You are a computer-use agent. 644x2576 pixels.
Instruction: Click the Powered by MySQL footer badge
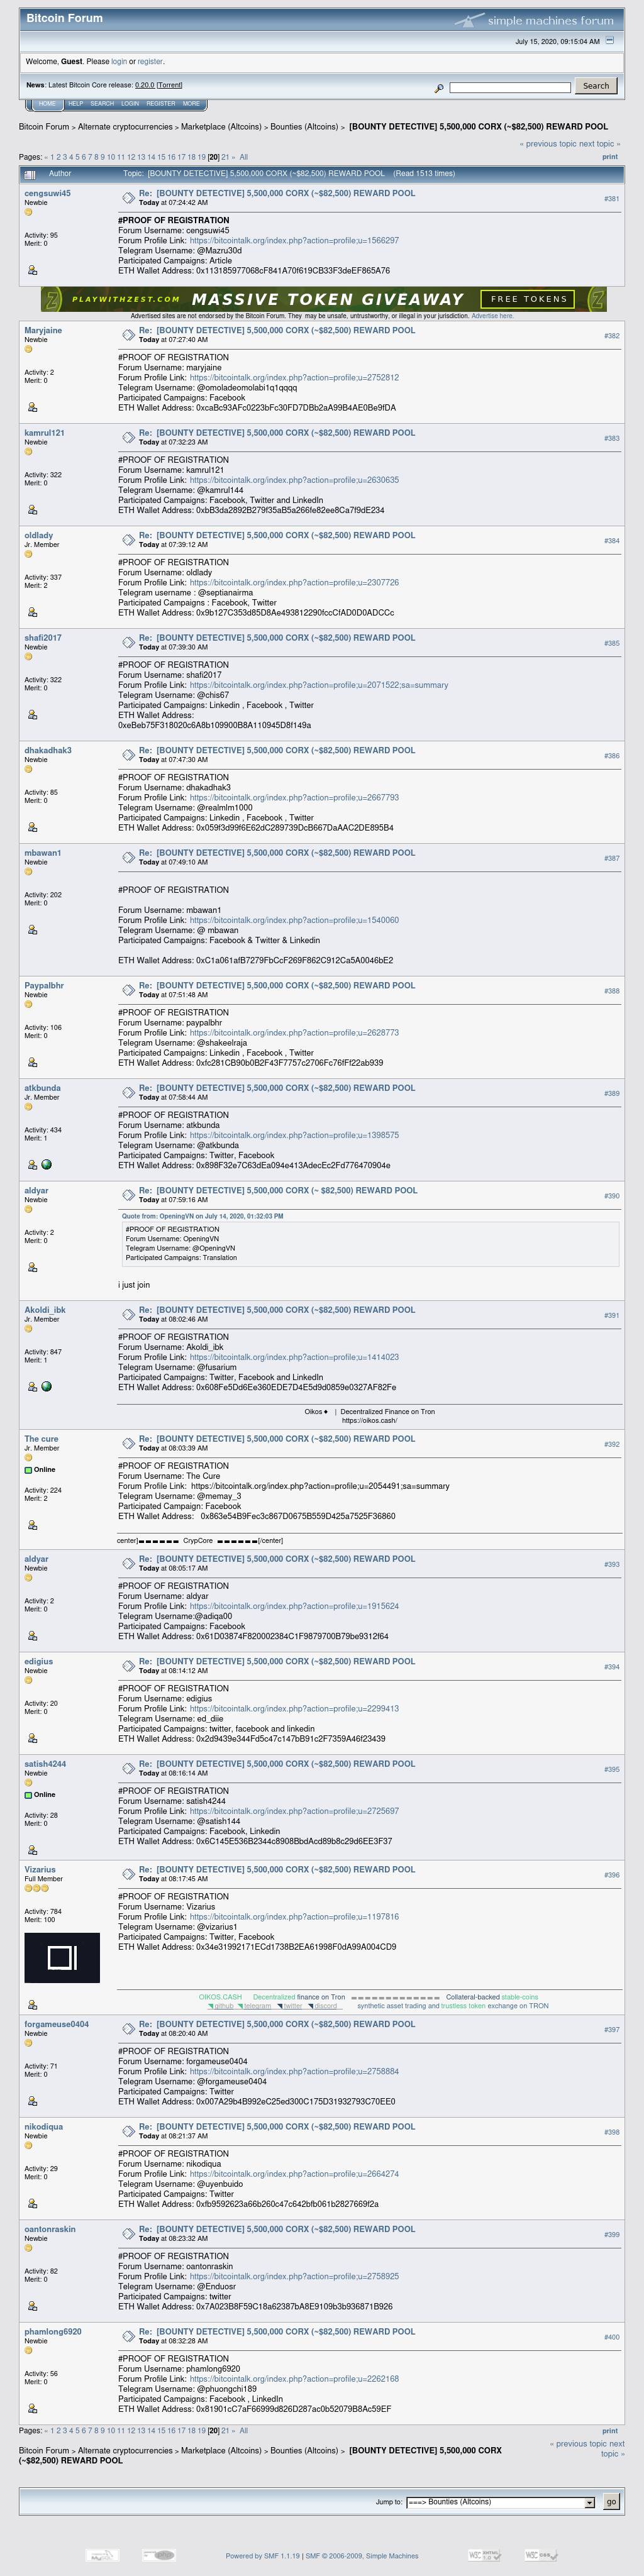pyautogui.click(x=102, y=2555)
